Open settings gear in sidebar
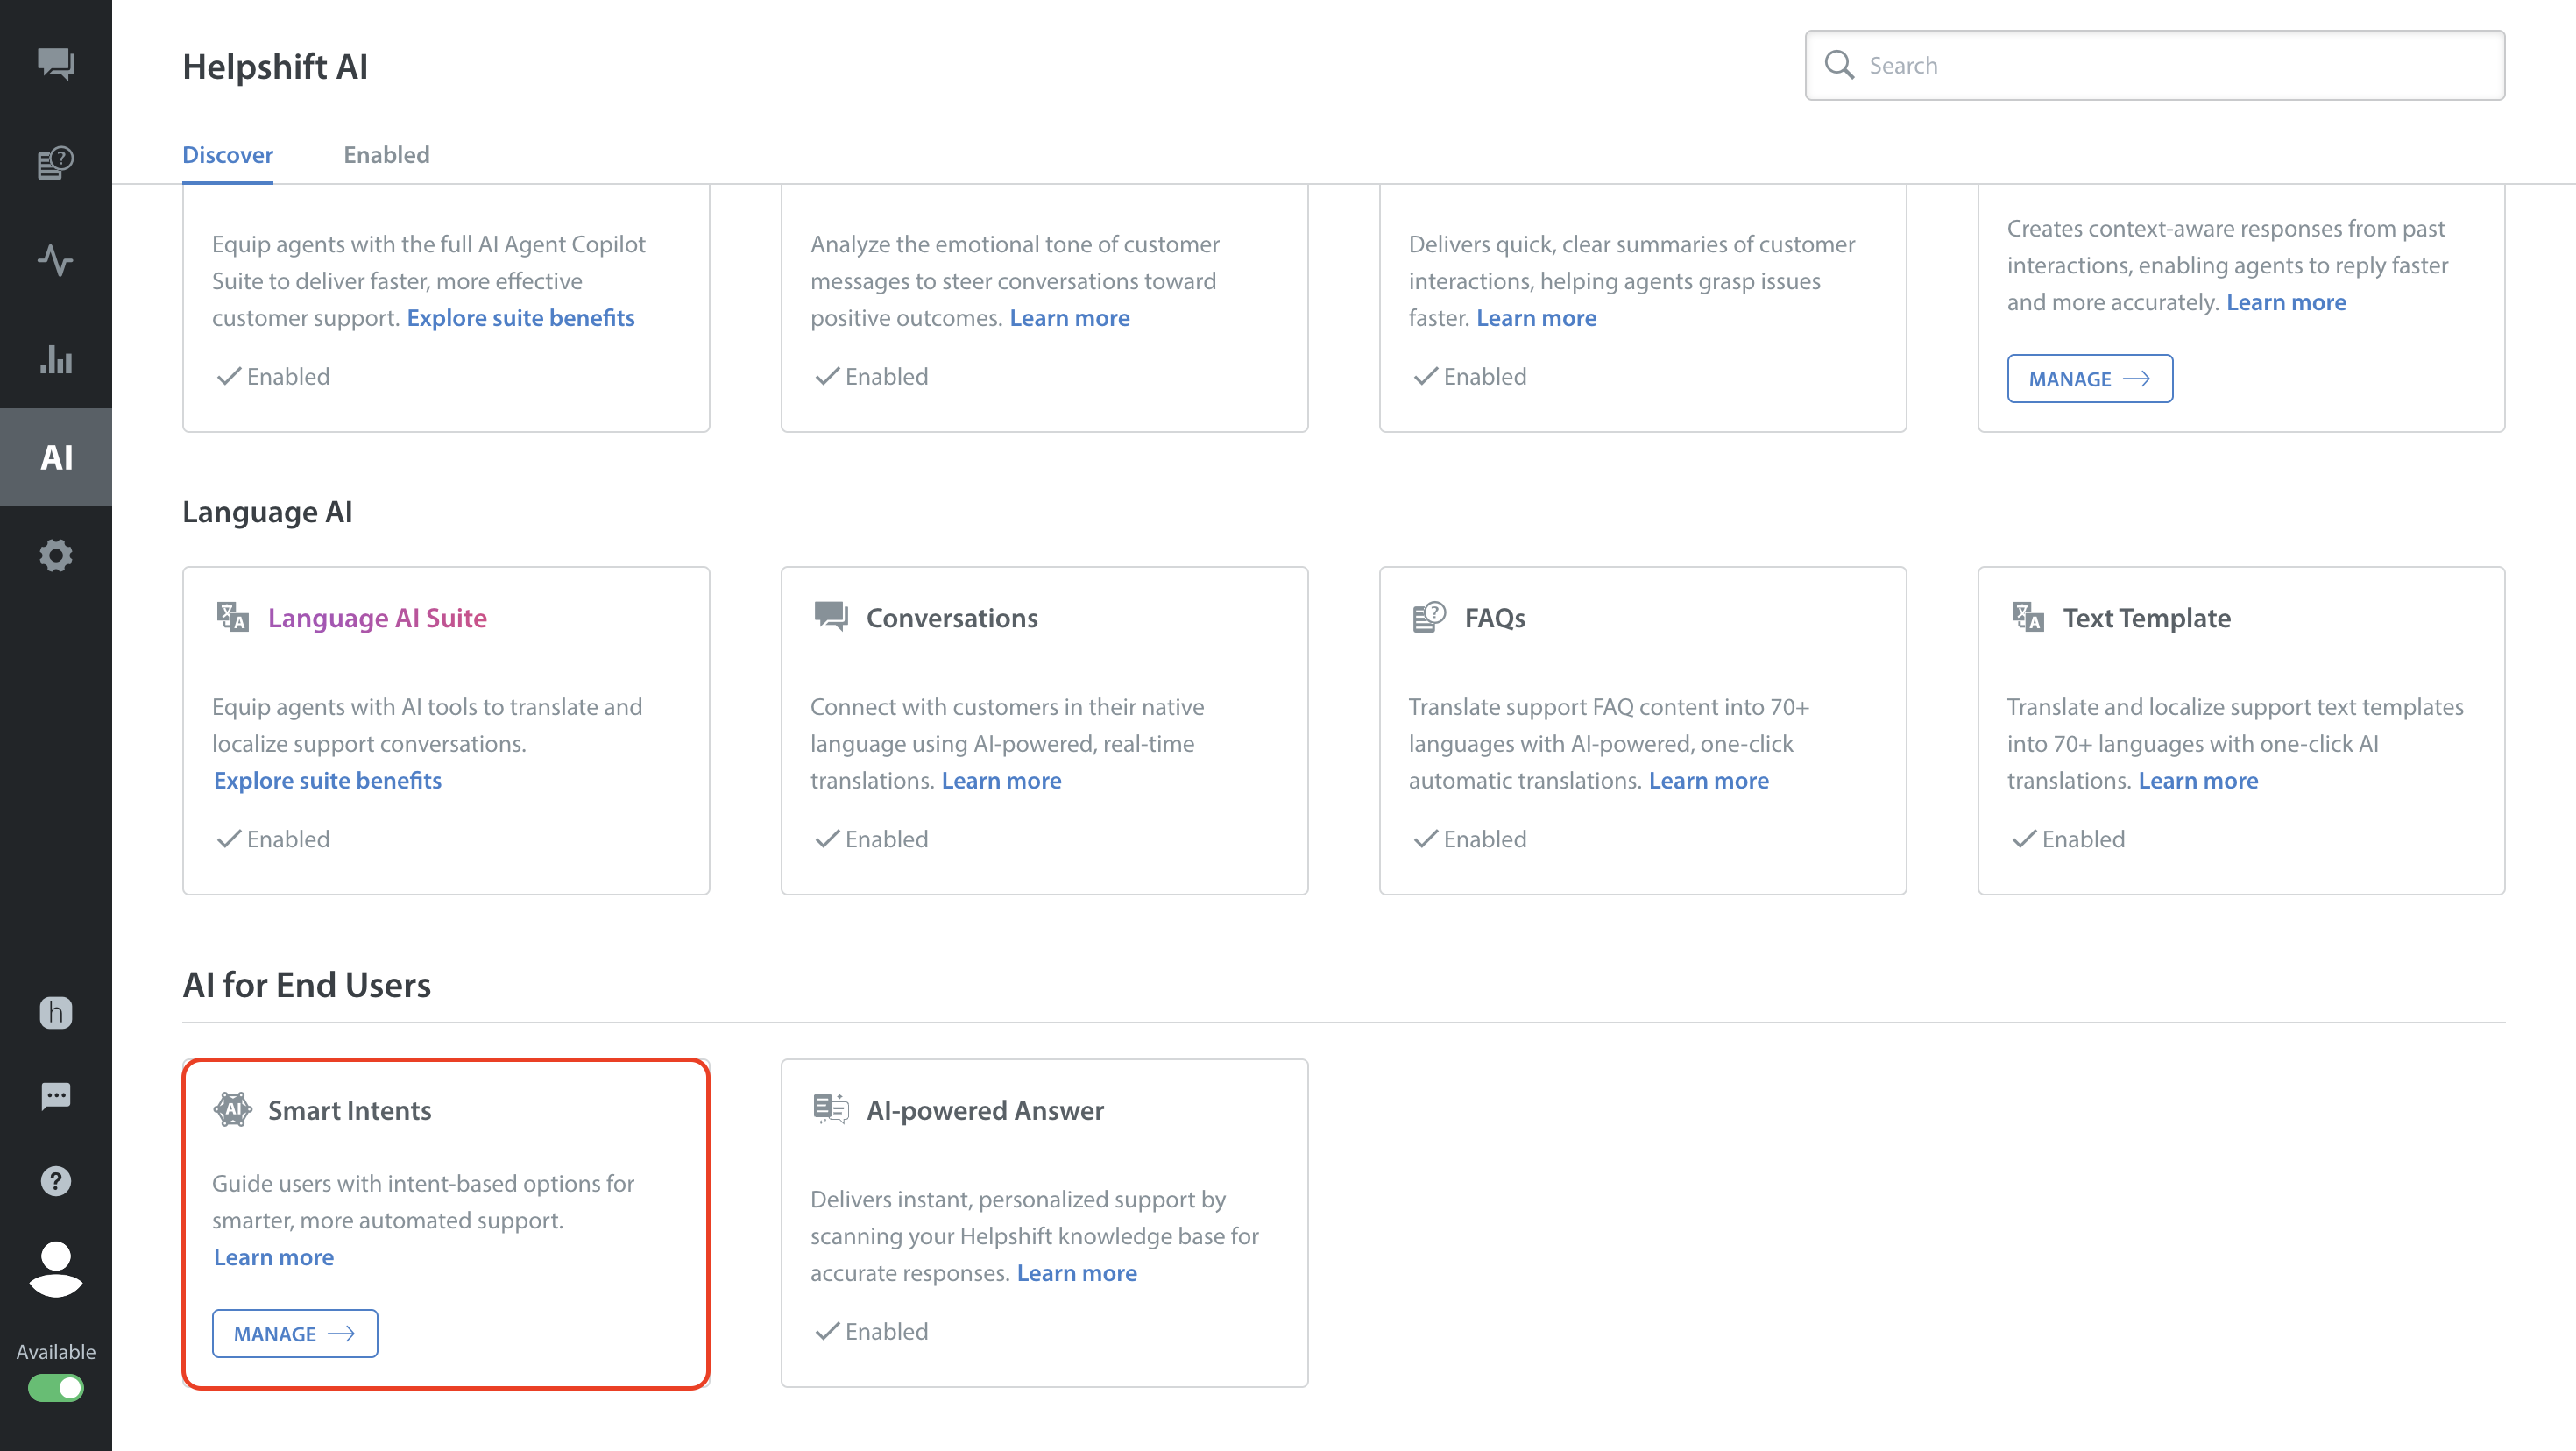 56,555
